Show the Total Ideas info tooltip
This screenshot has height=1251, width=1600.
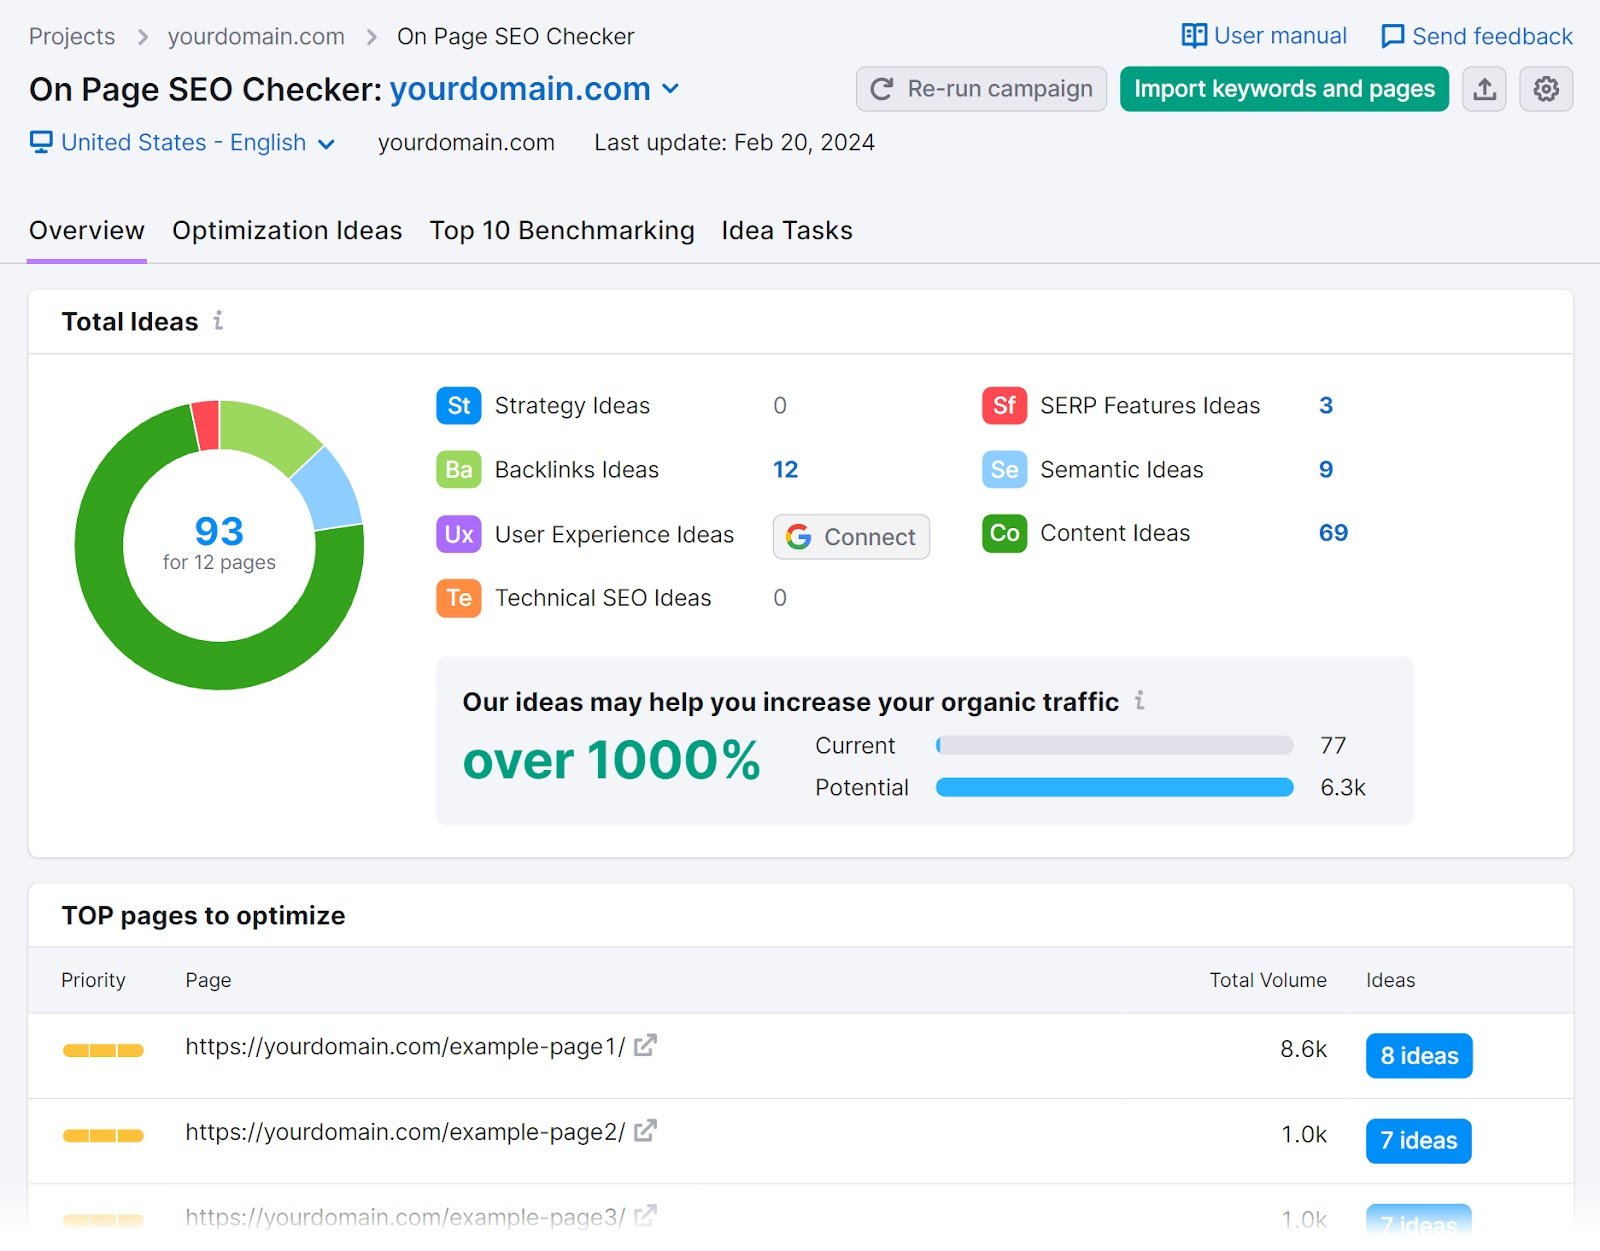point(219,321)
